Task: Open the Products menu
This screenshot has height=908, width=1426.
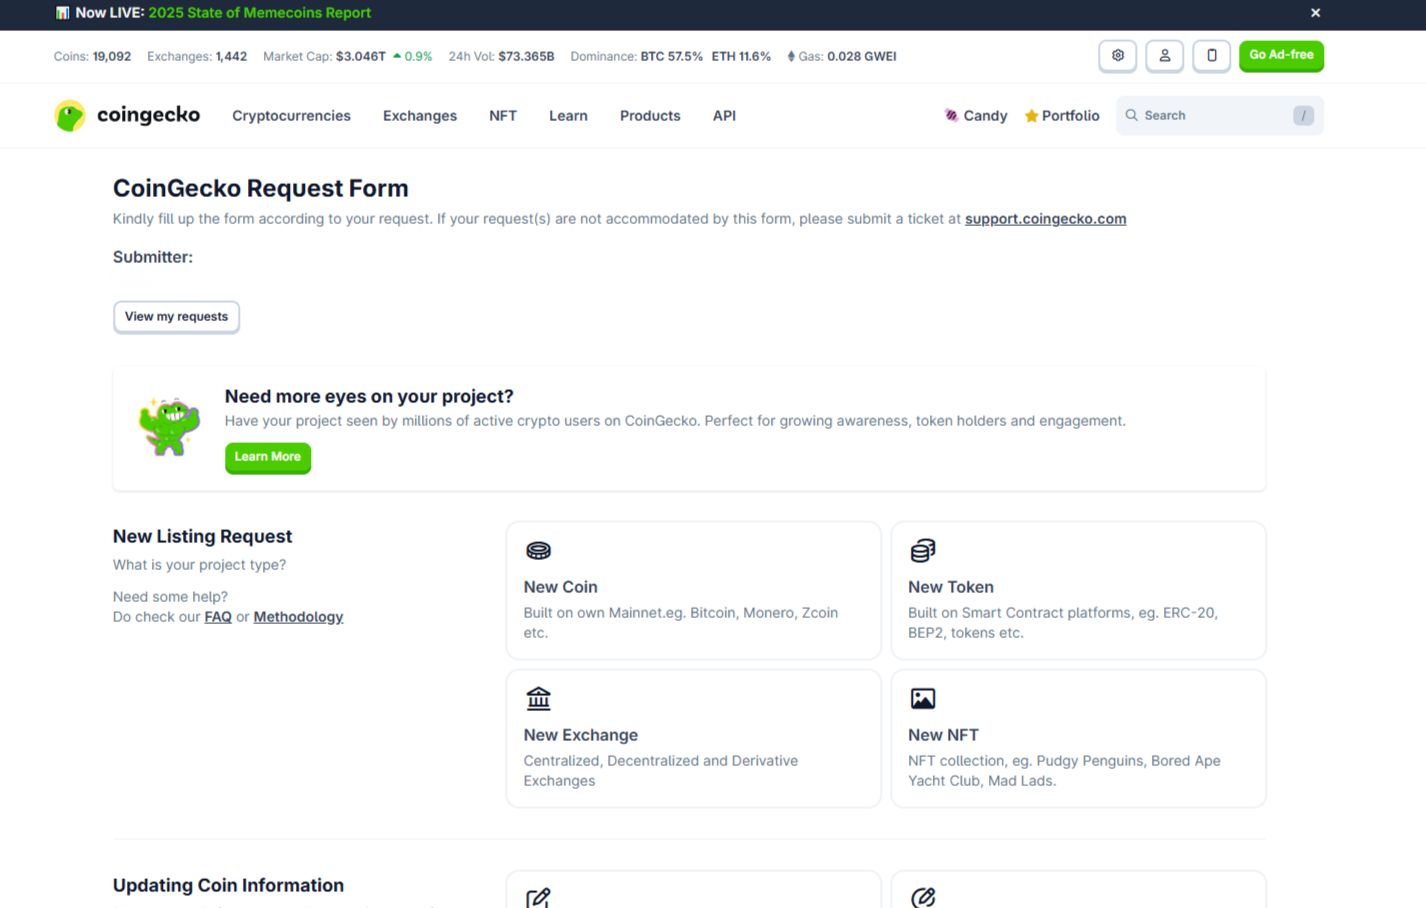Action: coord(649,115)
